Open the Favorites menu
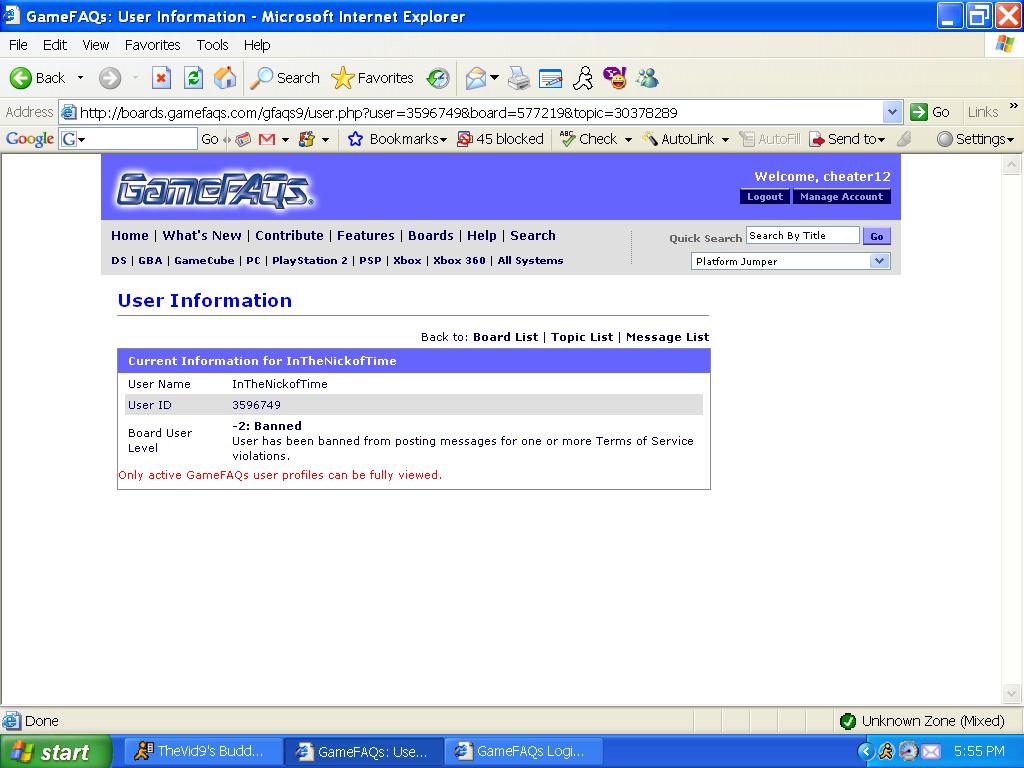This screenshot has width=1024, height=768. (x=152, y=45)
